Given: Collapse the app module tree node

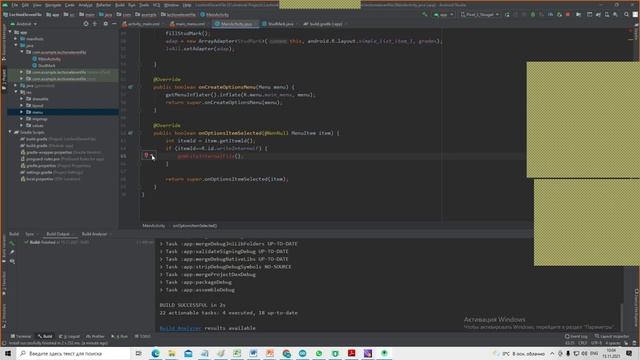Looking at the screenshot, I should point(10,32).
